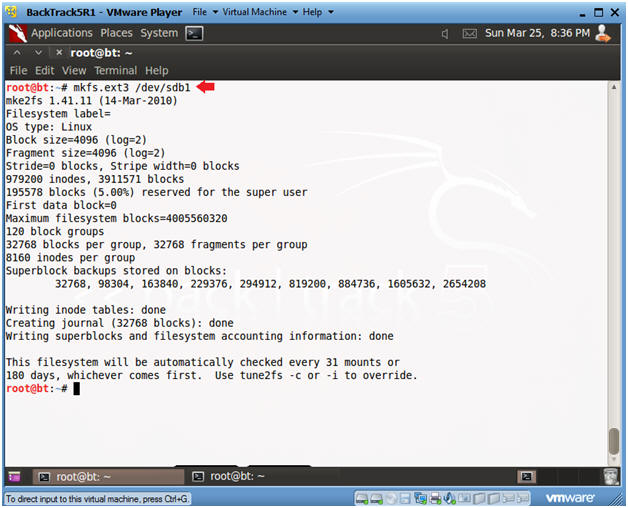Click the second hard disk device icon in VMware status bar
The width and height of the screenshot is (628, 508).
coord(376,498)
